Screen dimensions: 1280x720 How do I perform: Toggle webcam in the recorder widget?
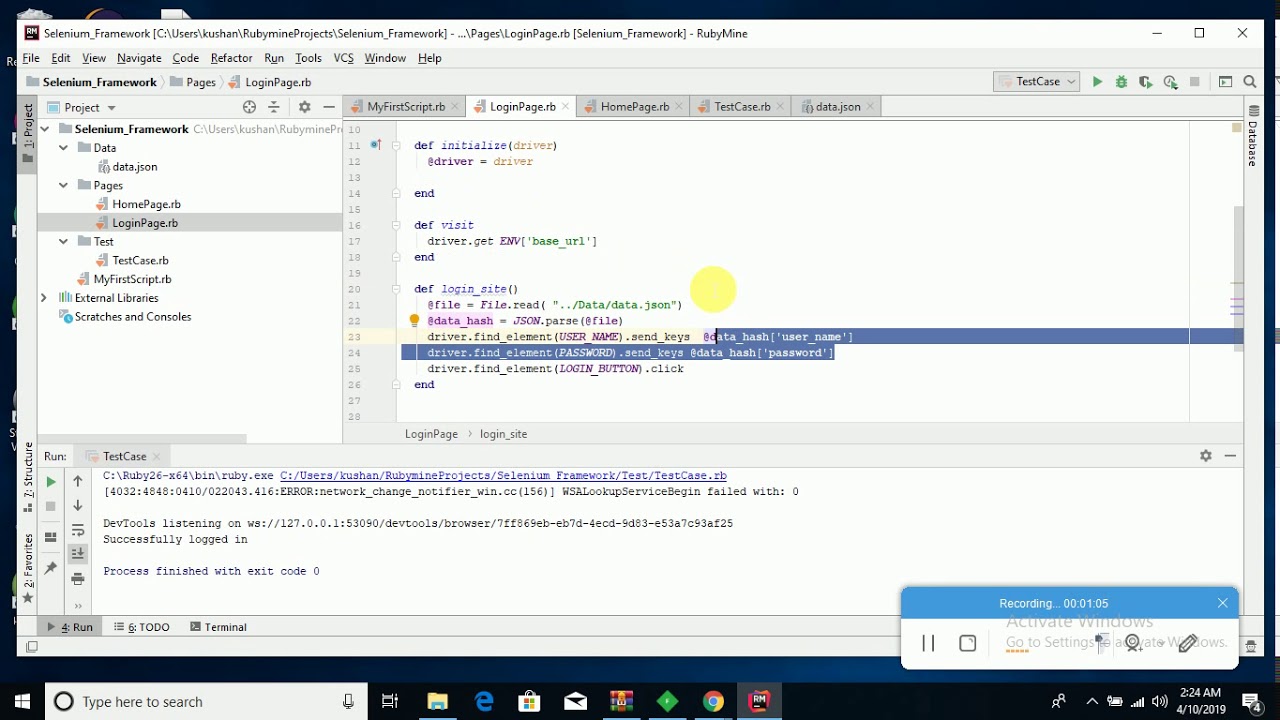[x=1133, y=643]
